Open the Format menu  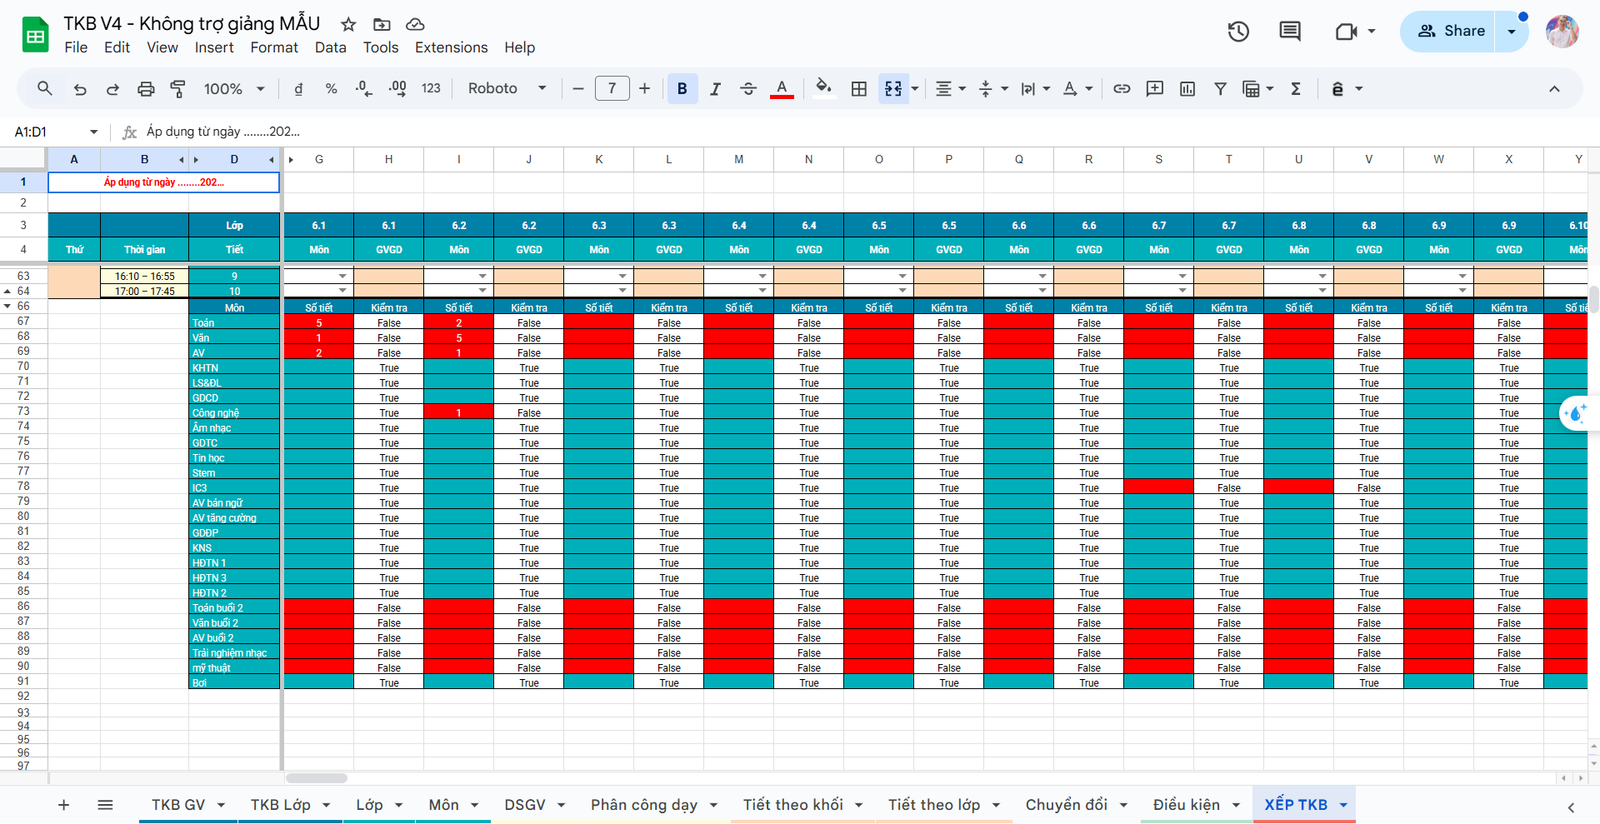(x=274, y=48)
